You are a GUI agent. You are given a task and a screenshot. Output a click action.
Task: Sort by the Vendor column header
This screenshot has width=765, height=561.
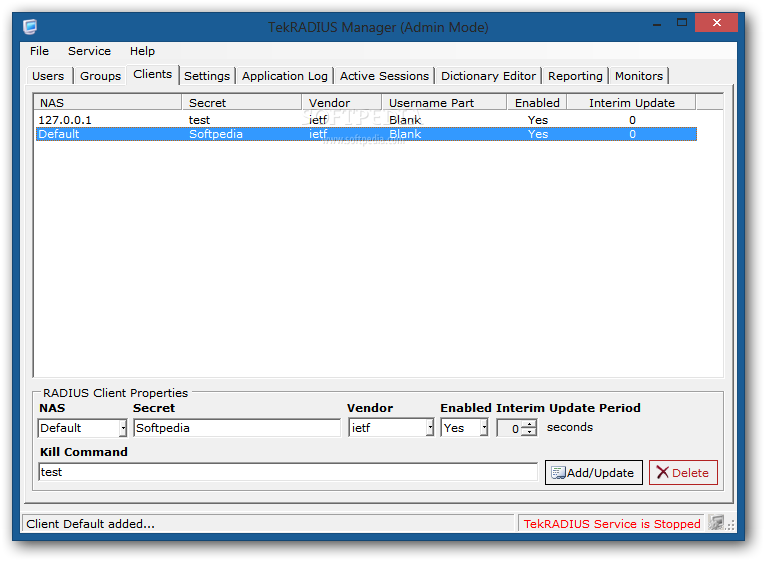(x=342, y=103)
